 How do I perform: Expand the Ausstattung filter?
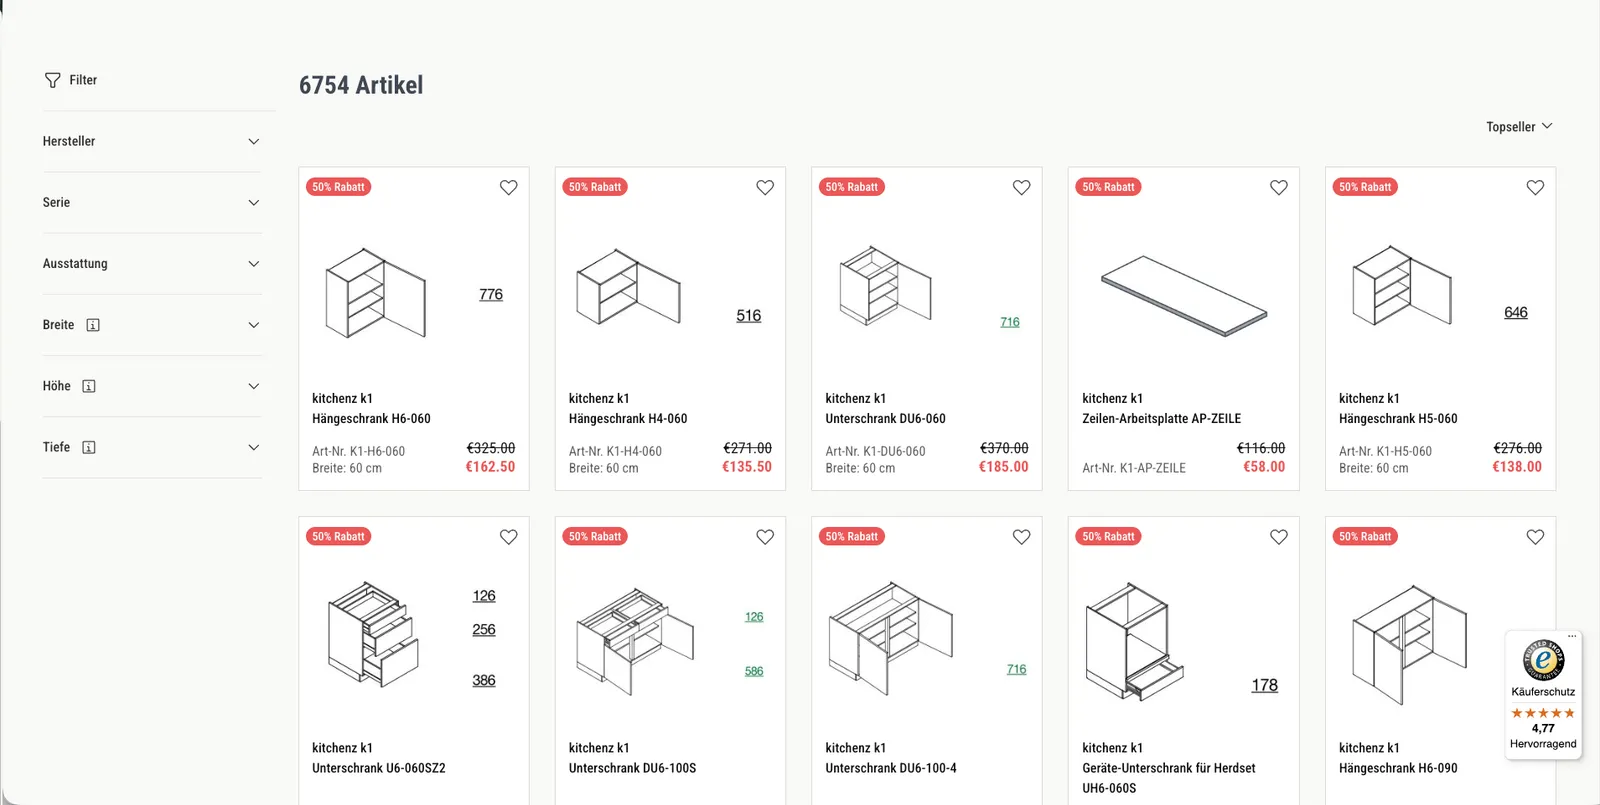pyautogui.click(x=151, y=263)
